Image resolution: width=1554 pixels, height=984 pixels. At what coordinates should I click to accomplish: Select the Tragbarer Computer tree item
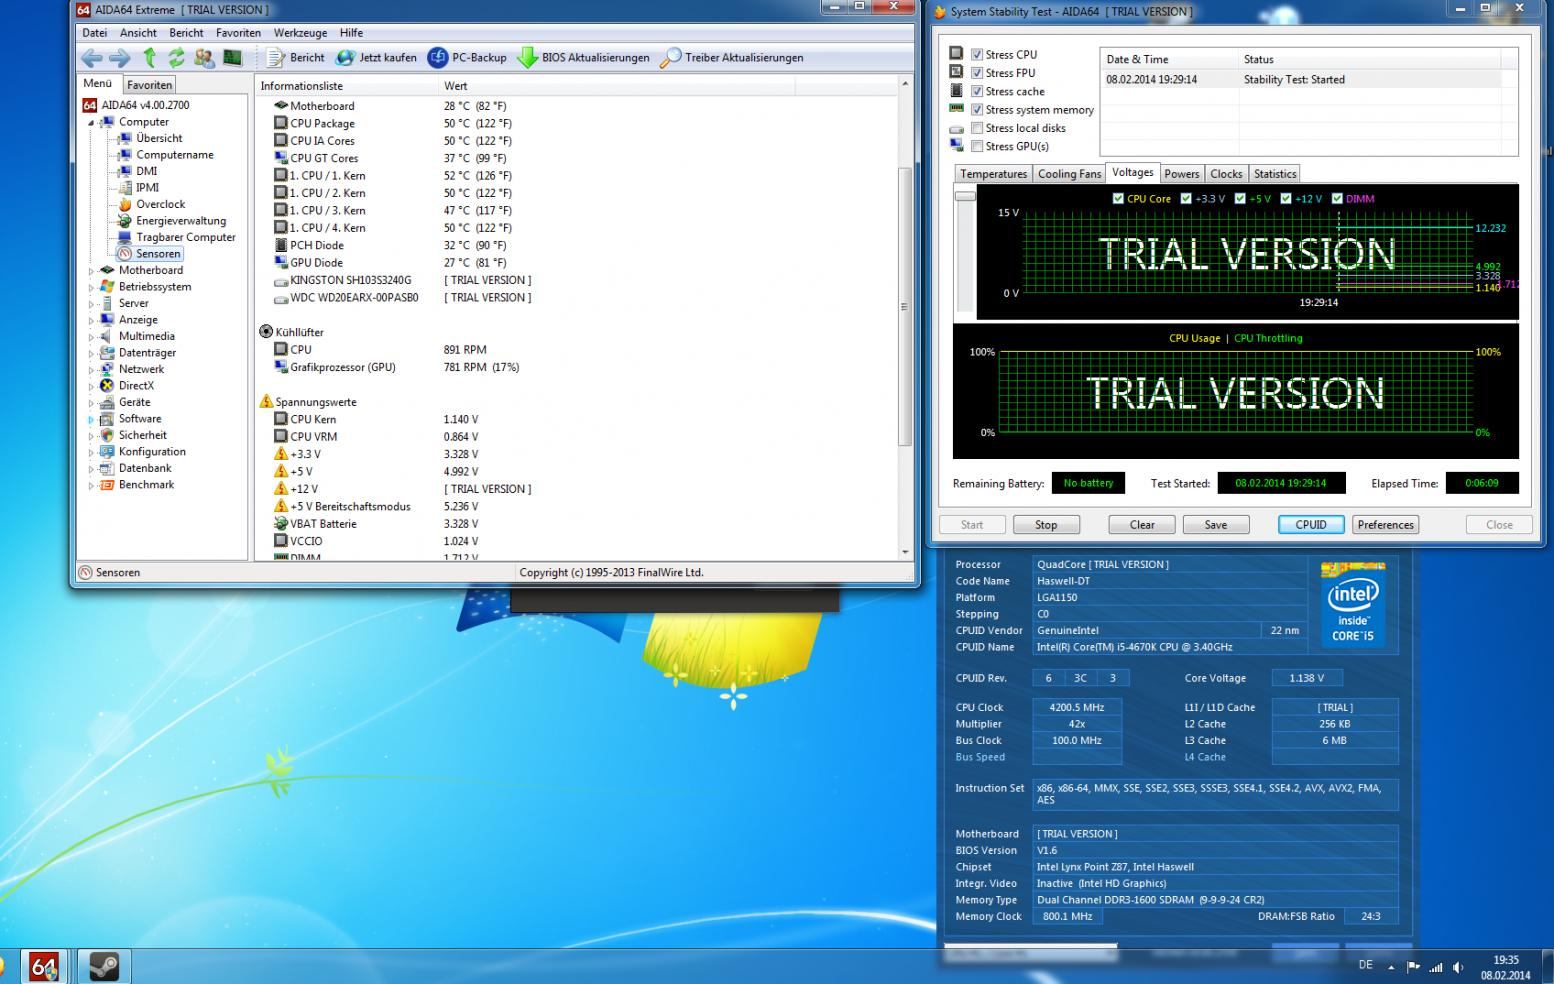[x=186, y=237]
